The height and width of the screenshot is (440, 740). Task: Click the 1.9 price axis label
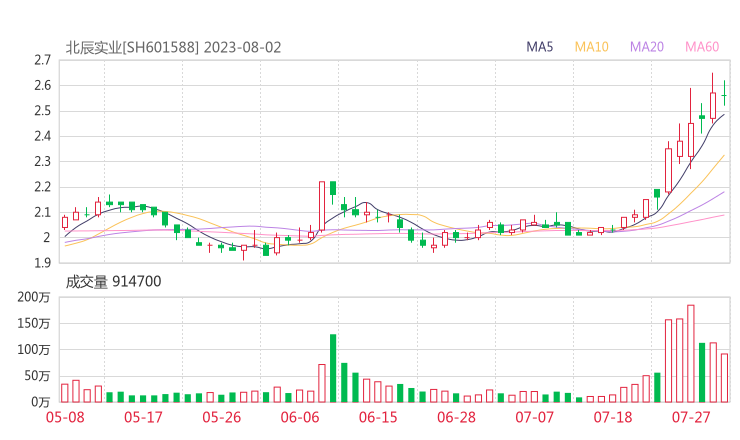click(x=42, y=263)
